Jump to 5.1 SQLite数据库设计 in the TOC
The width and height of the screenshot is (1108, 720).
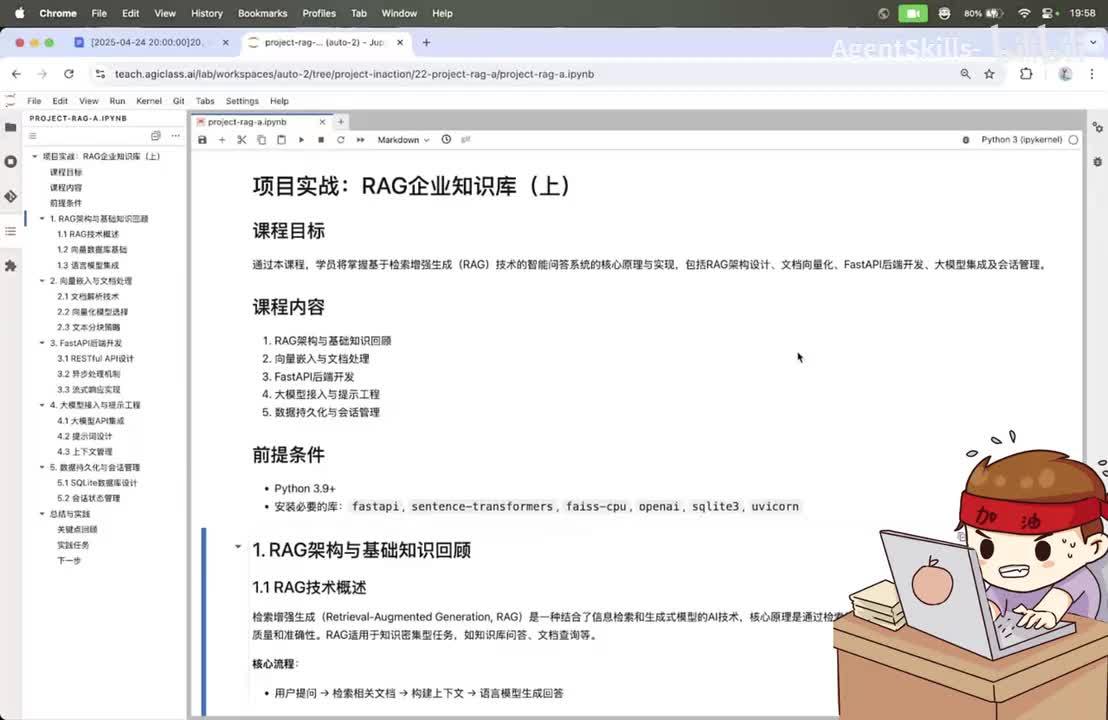[98, 483]
